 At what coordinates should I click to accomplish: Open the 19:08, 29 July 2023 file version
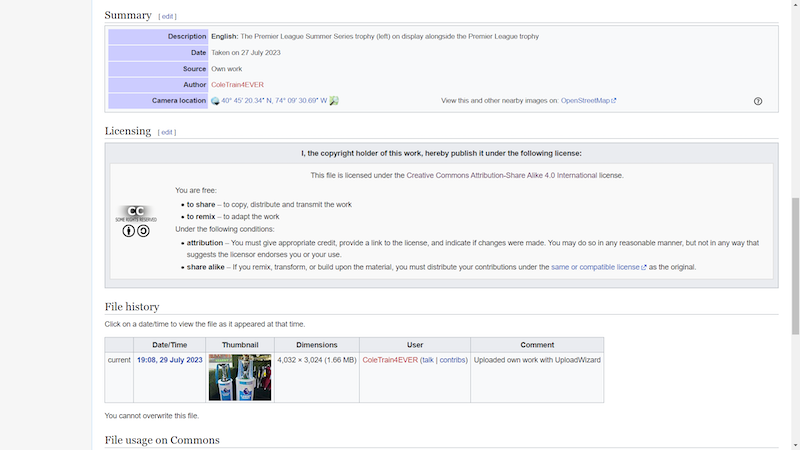(169, 360)
